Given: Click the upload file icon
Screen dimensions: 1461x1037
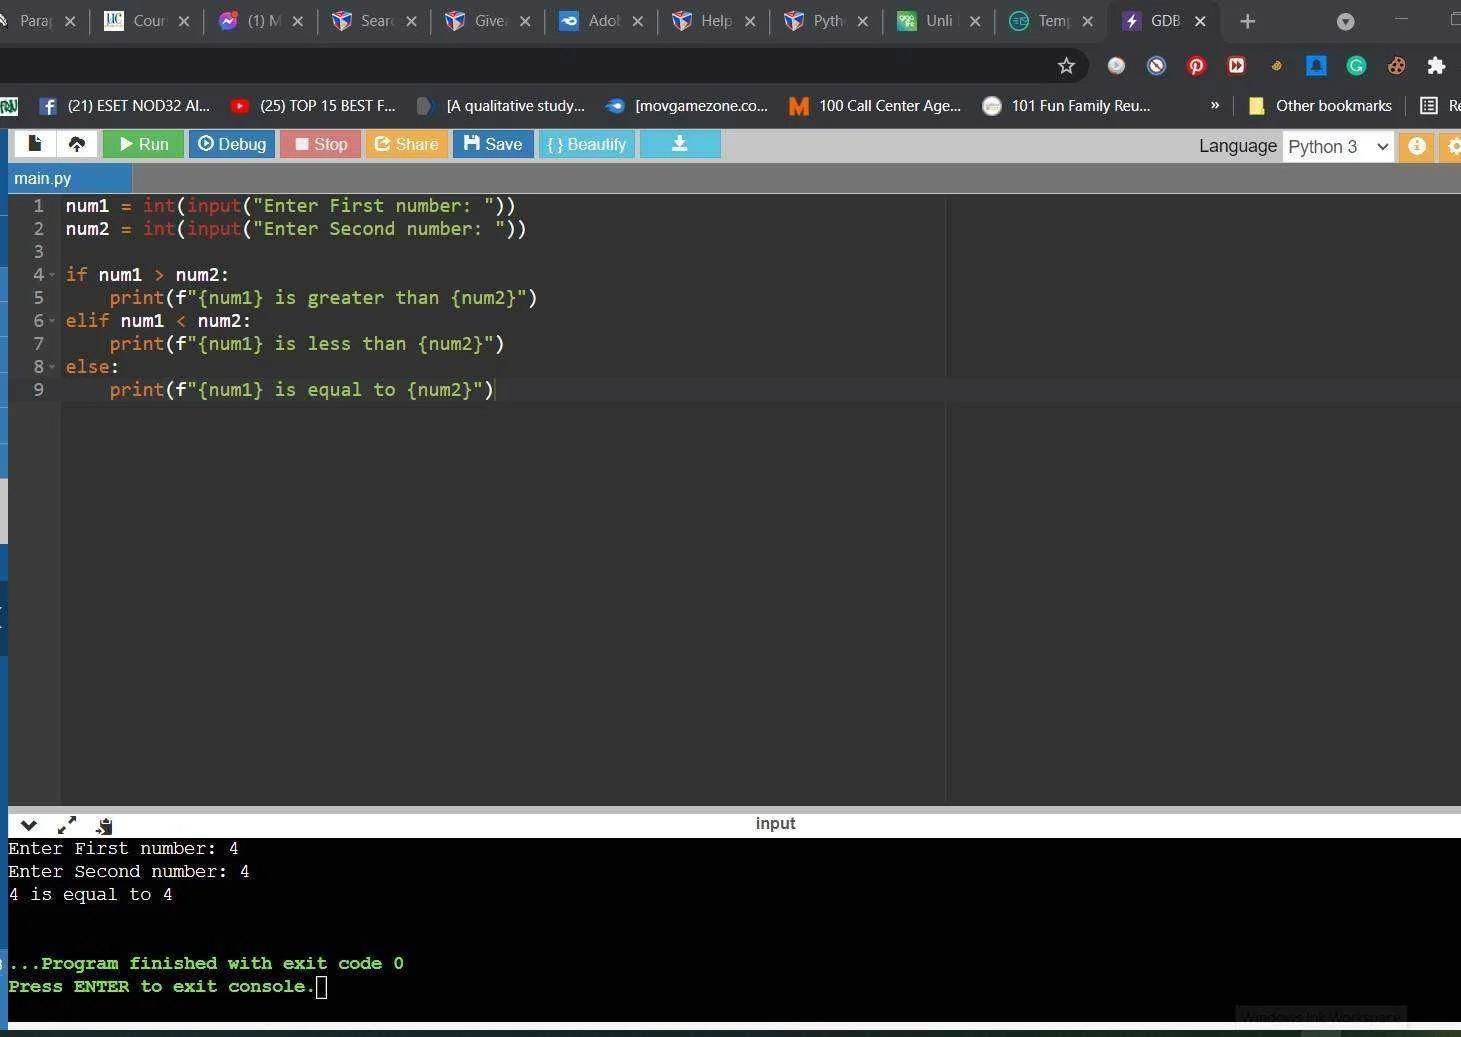Looking at the screenshot, I should point(76,144).
